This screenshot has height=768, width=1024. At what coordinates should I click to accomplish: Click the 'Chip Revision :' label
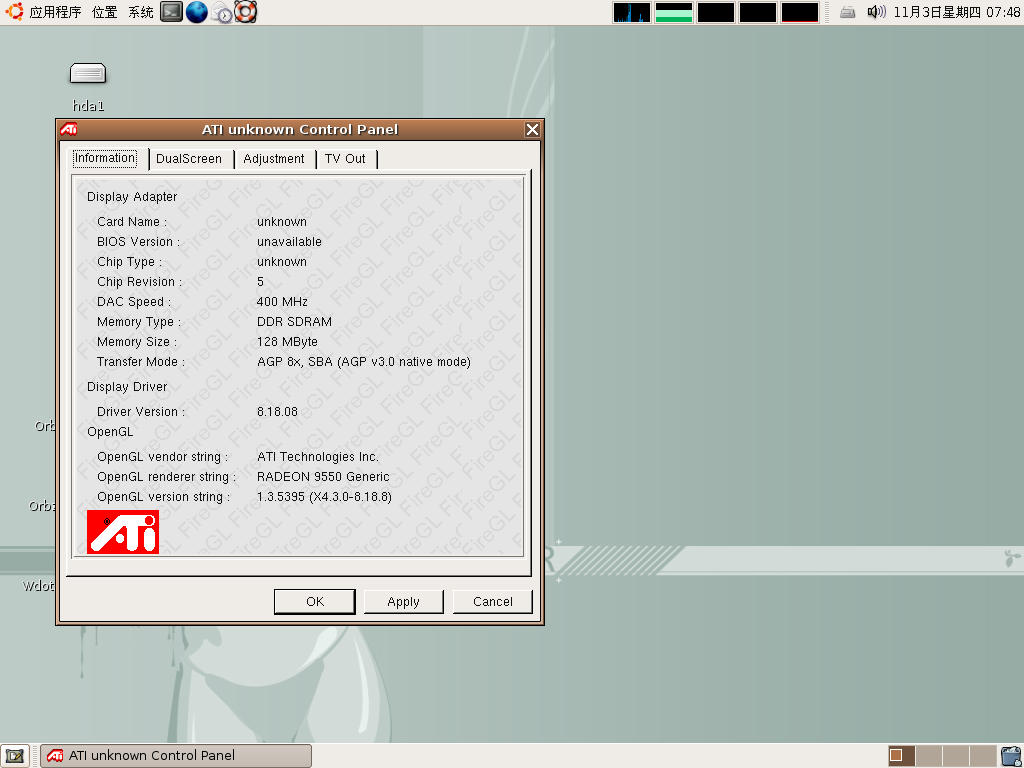tap(139, 281)
